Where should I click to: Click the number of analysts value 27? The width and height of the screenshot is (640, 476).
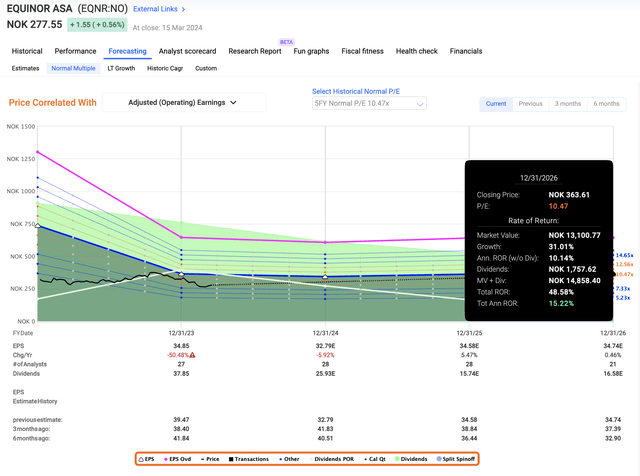coord(181,364)
